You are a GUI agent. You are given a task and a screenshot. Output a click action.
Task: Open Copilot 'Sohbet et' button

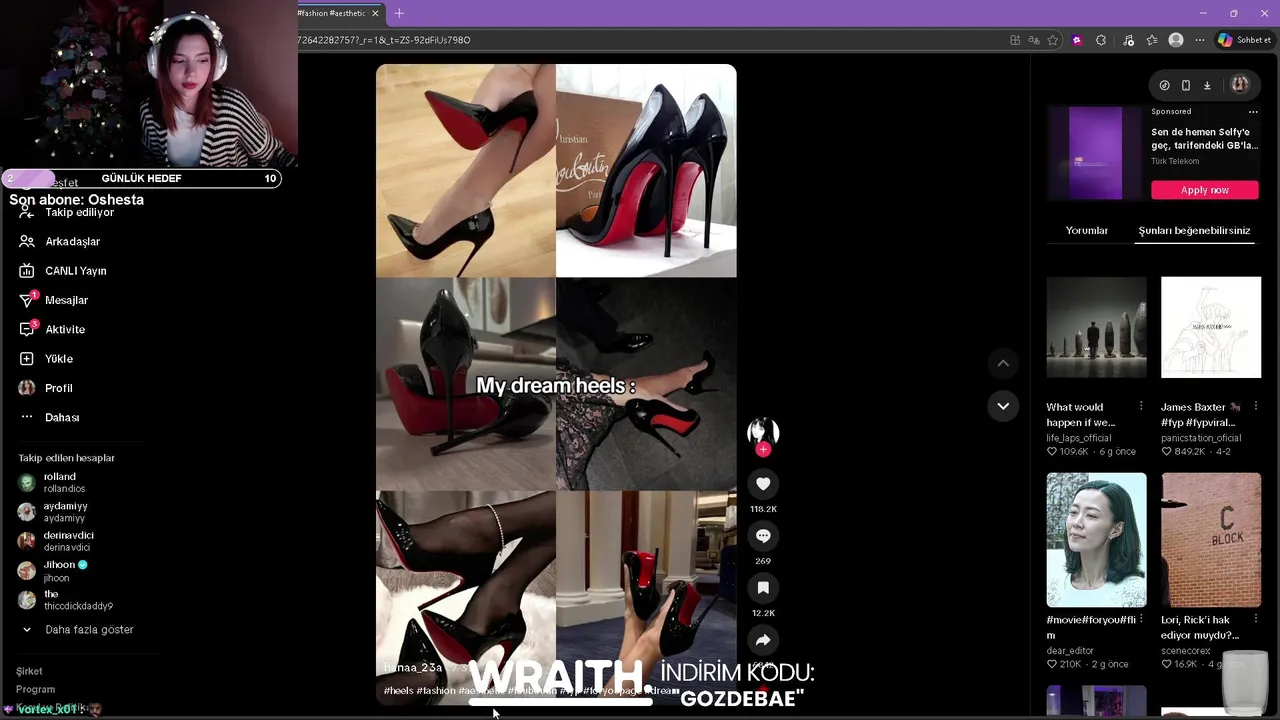1244,40
